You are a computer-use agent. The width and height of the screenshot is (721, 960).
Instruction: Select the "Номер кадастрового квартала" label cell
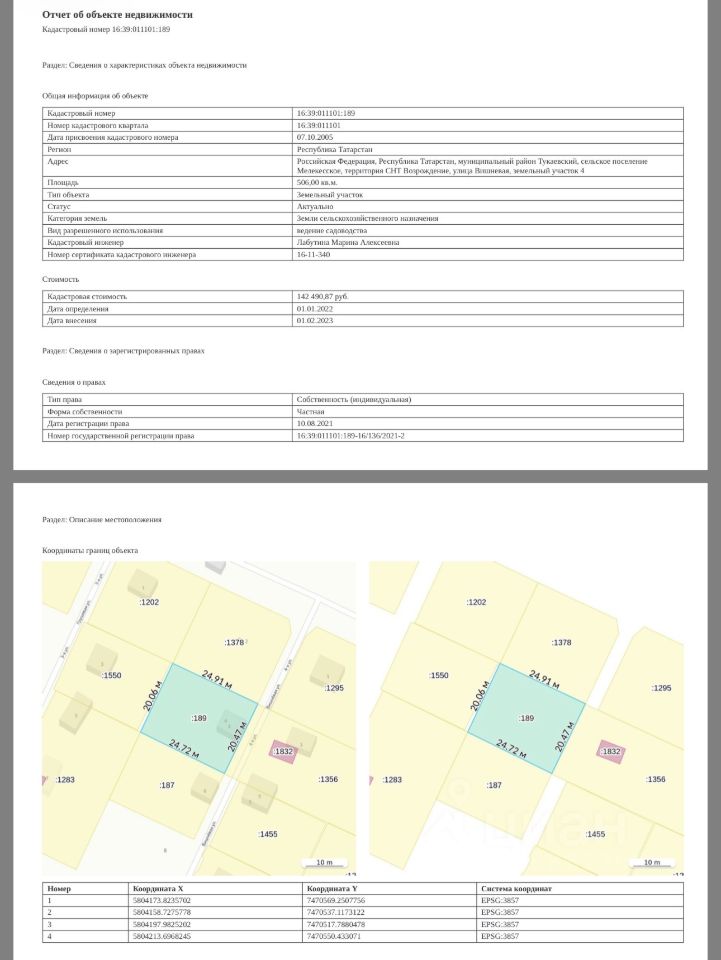pos(167,126)
